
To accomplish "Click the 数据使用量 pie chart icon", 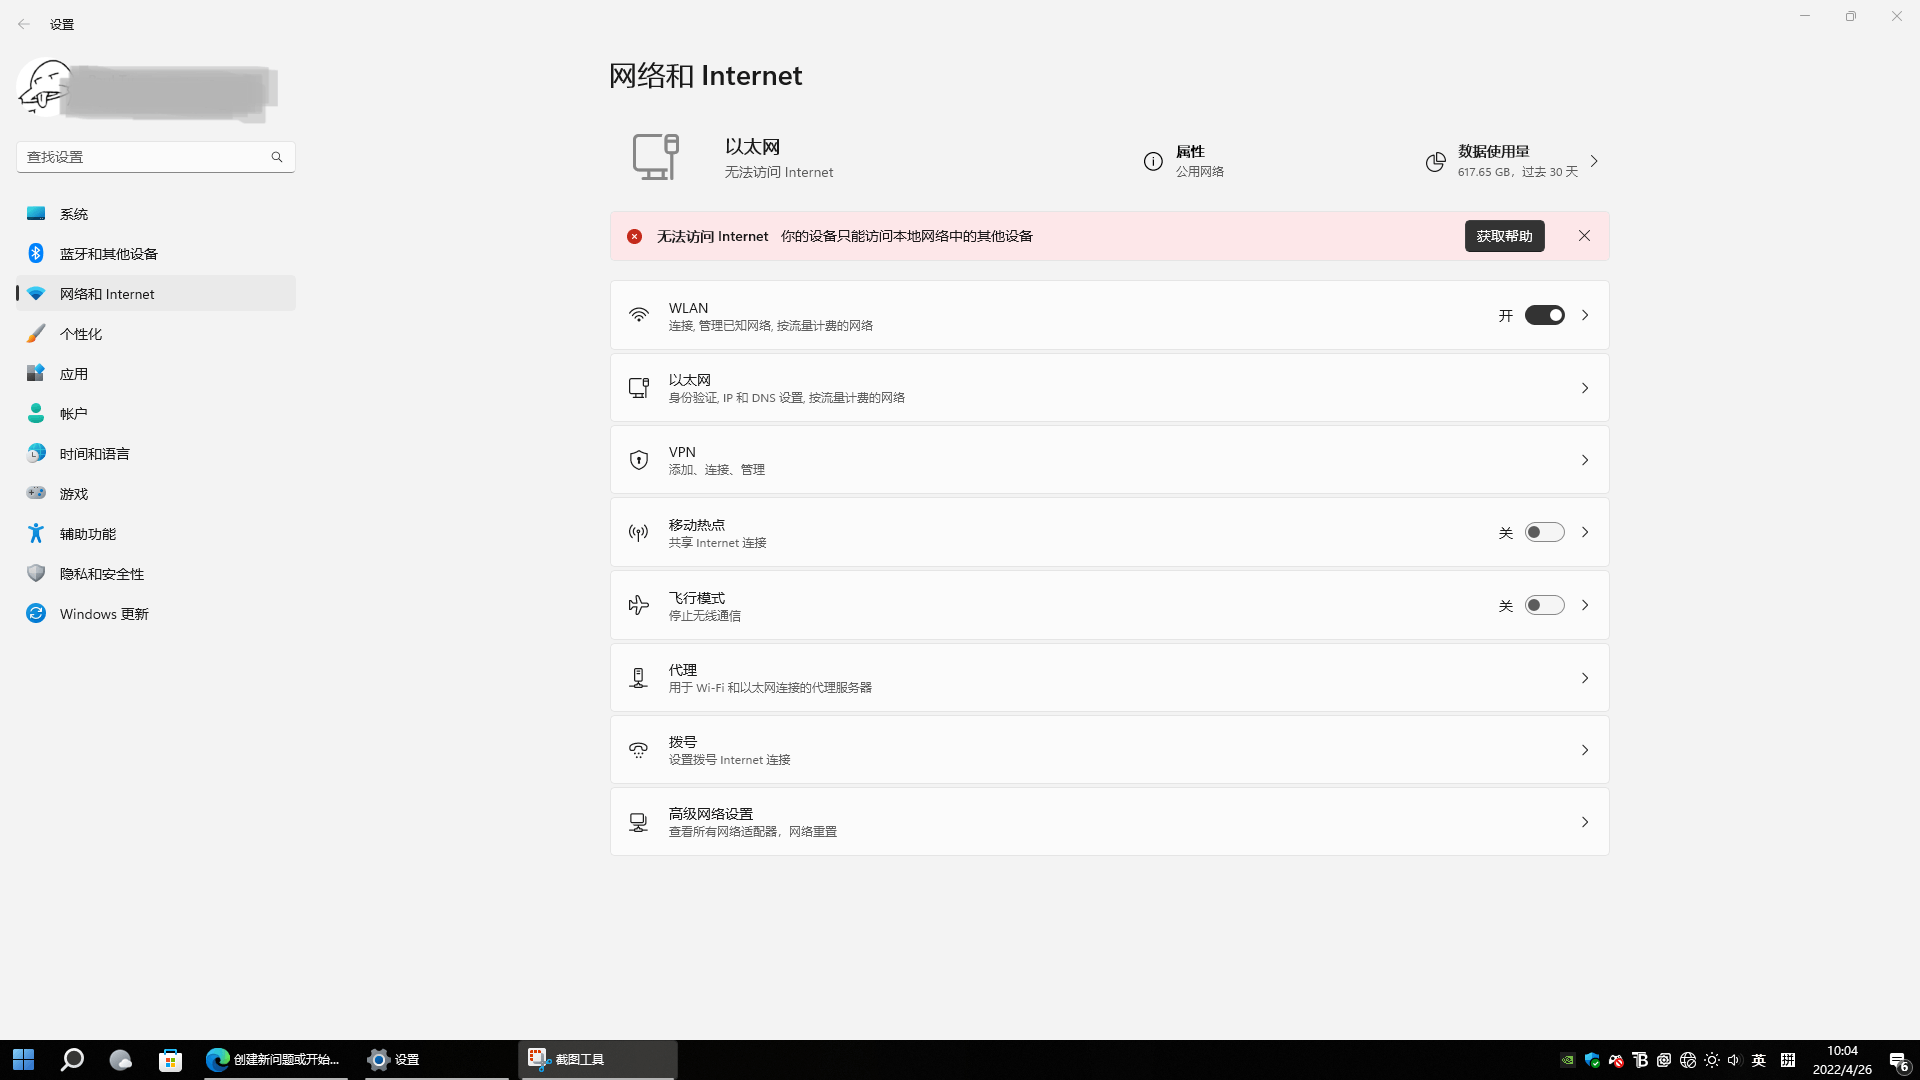I will point(1435,161).
